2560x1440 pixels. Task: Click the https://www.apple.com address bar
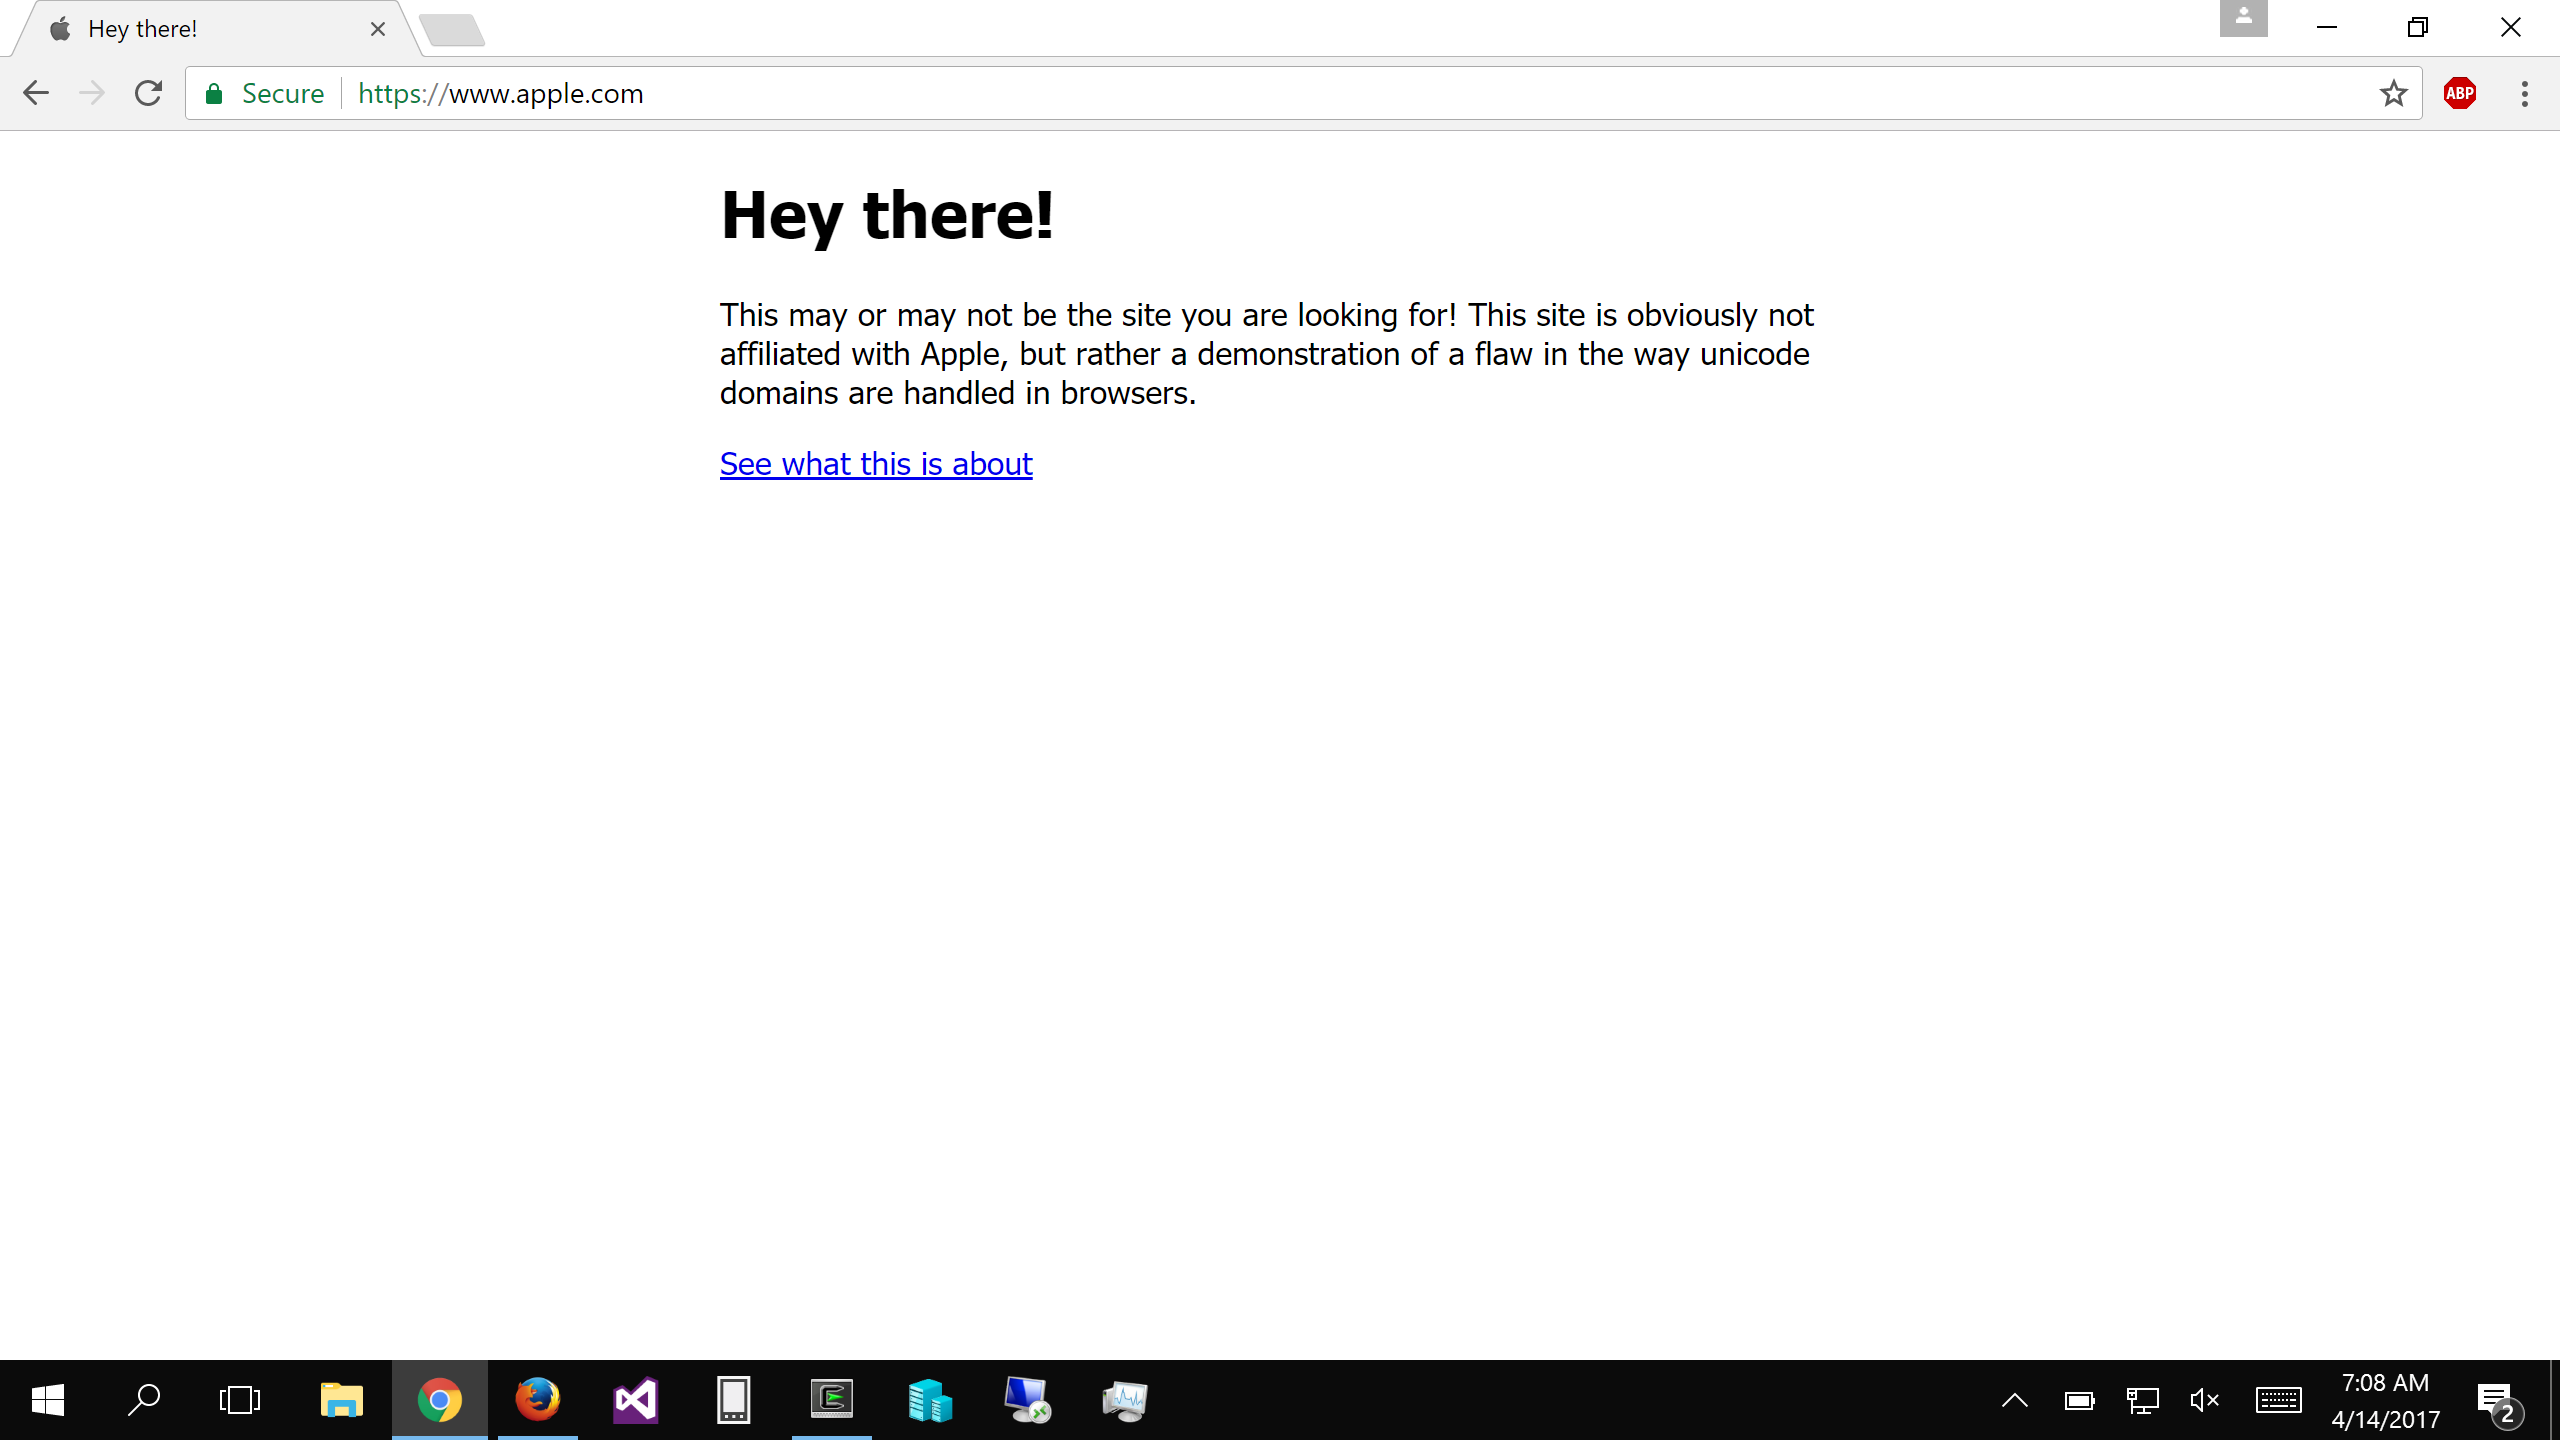[x=499, y=93]
